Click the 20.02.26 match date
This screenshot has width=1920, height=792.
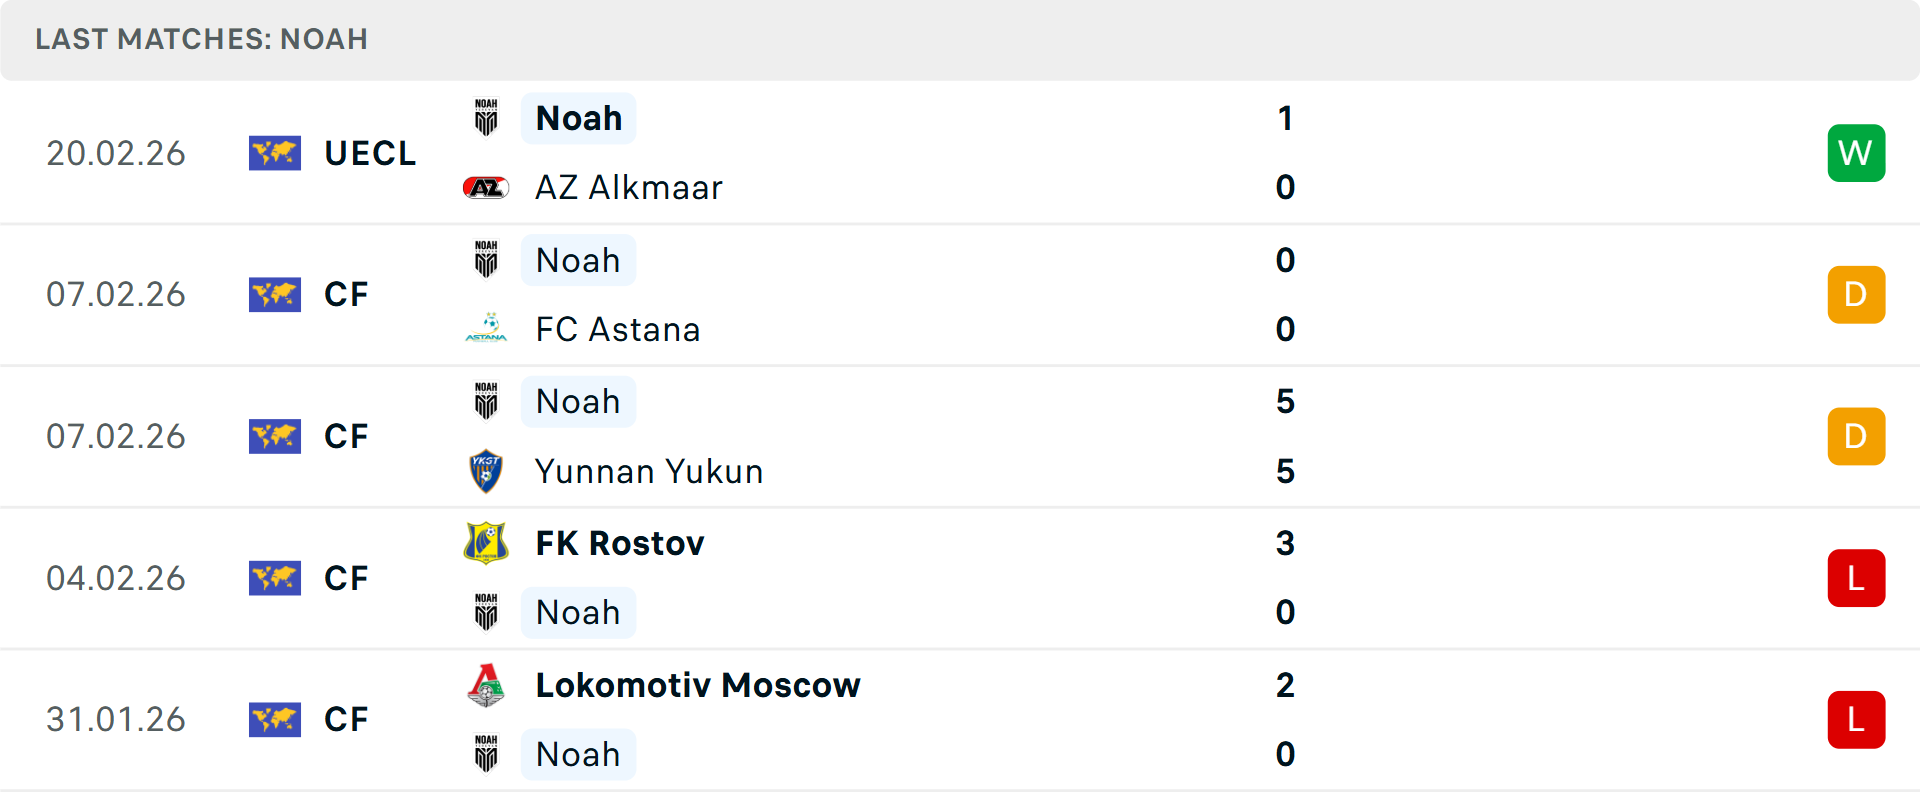[116, 153]
